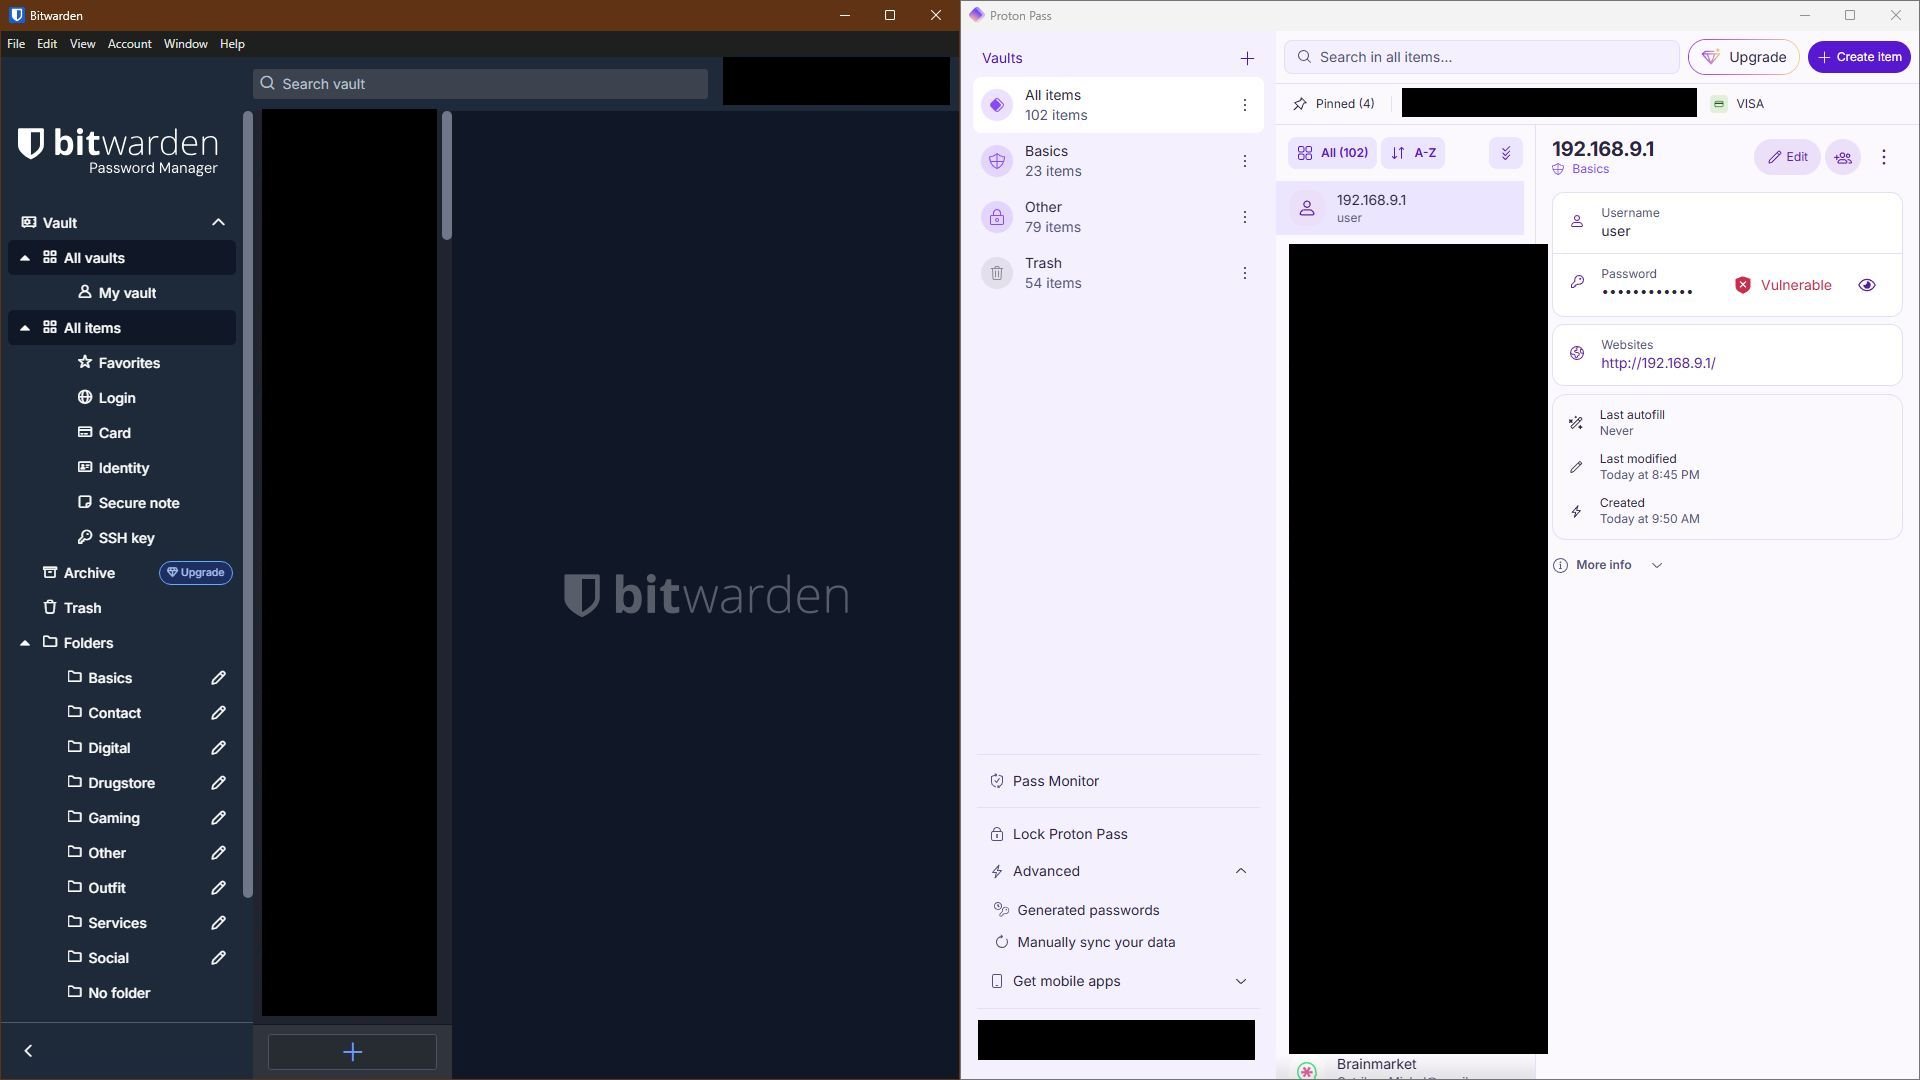Image resolution: width=1920 pixels, height=1080 pixels.
Task: Show the Pinned items list
Action: point(1334,103)
